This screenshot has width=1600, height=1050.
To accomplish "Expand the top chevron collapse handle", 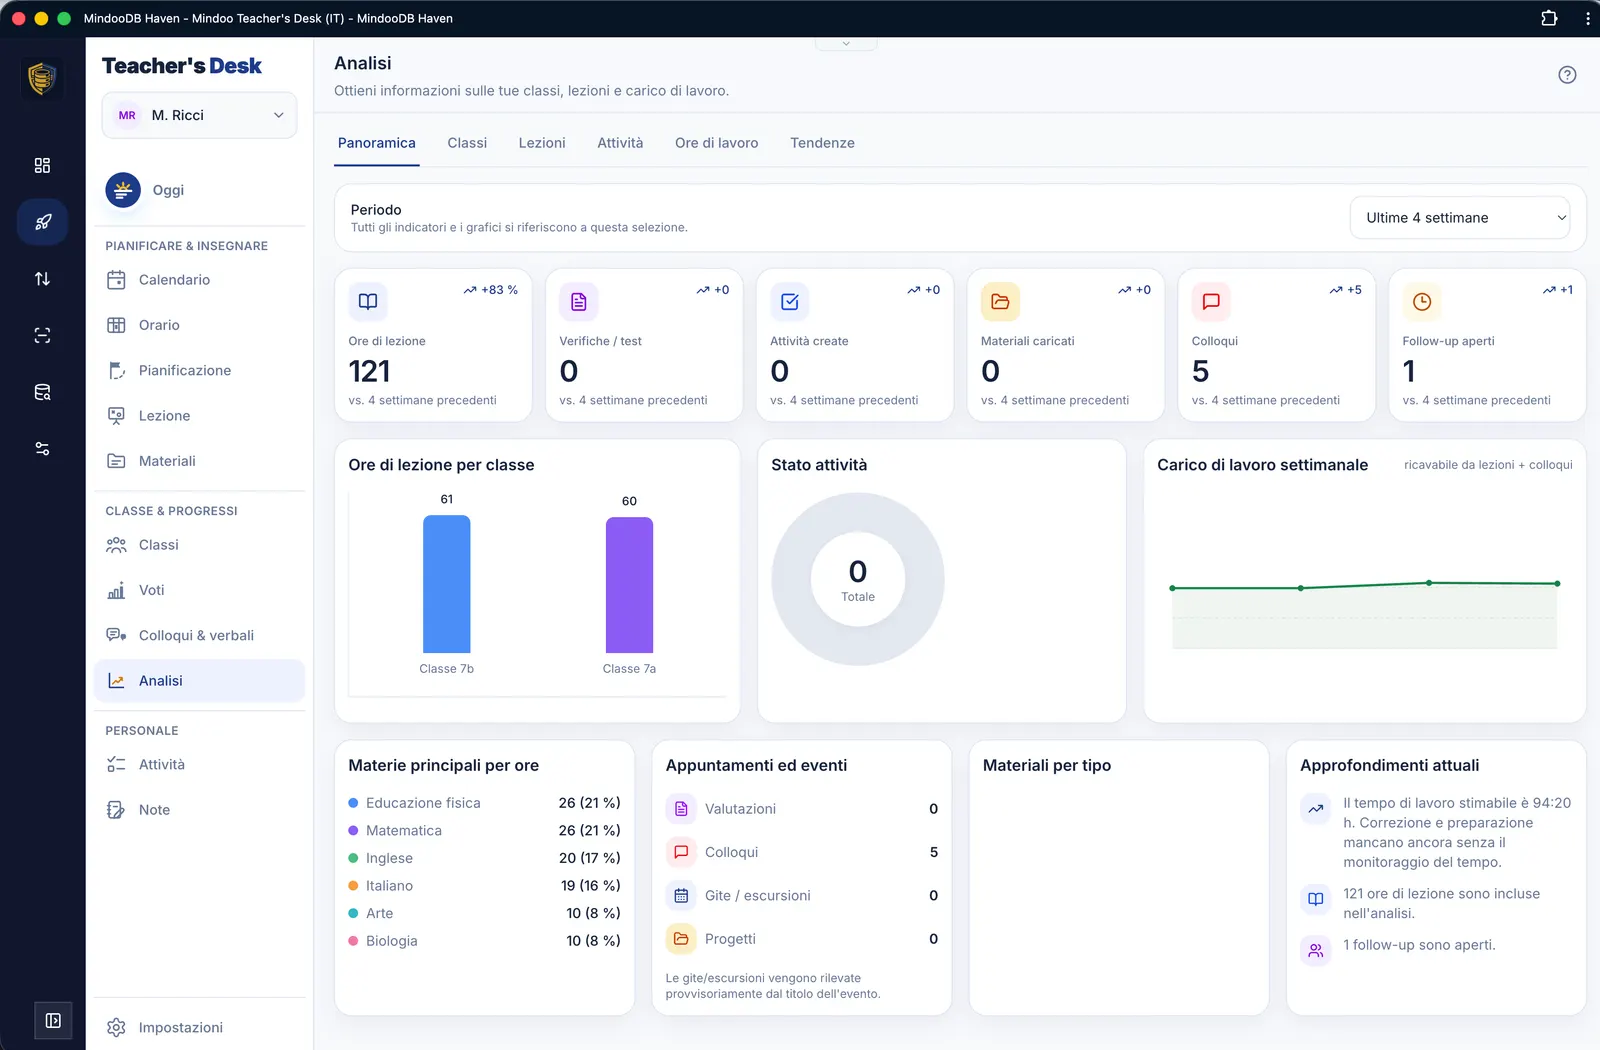I will (846, 44).
